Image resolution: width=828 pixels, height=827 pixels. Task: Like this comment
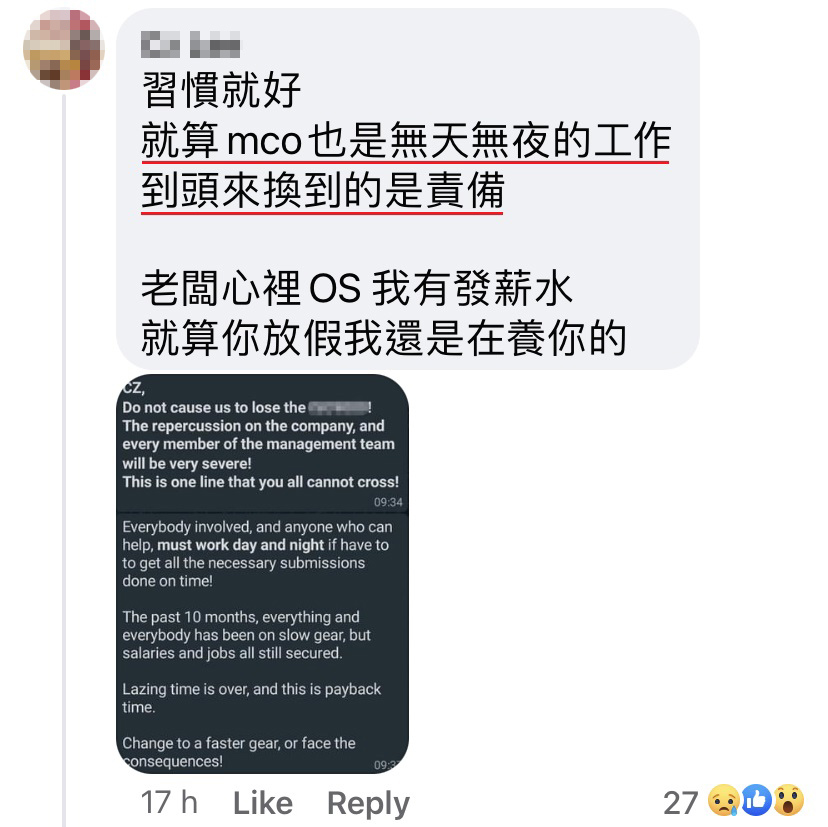(263, 803)
